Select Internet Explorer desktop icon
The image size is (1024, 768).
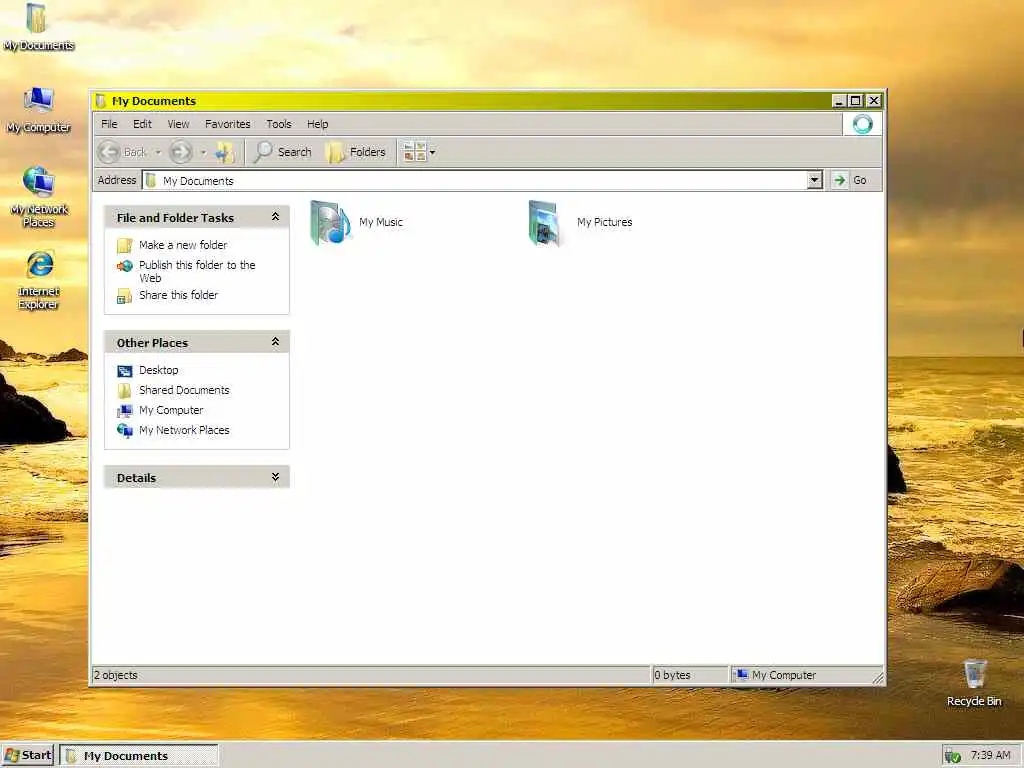(x=39, y=280)
